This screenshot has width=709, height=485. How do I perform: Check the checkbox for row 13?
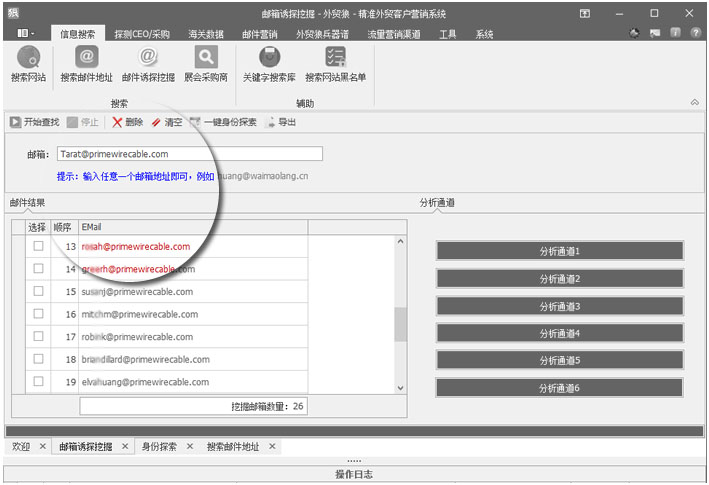pyautogui.click(x=38, y=246)
